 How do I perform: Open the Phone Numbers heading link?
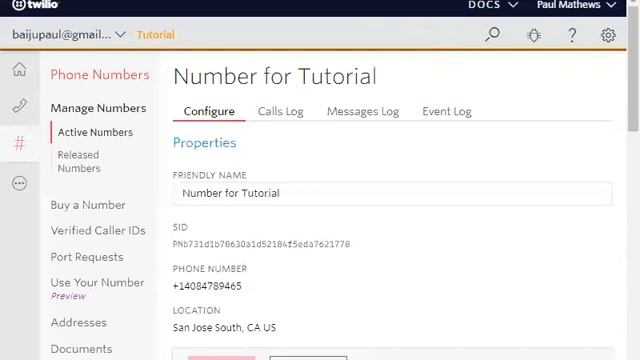pyautogui.click(x=100, y=75)
